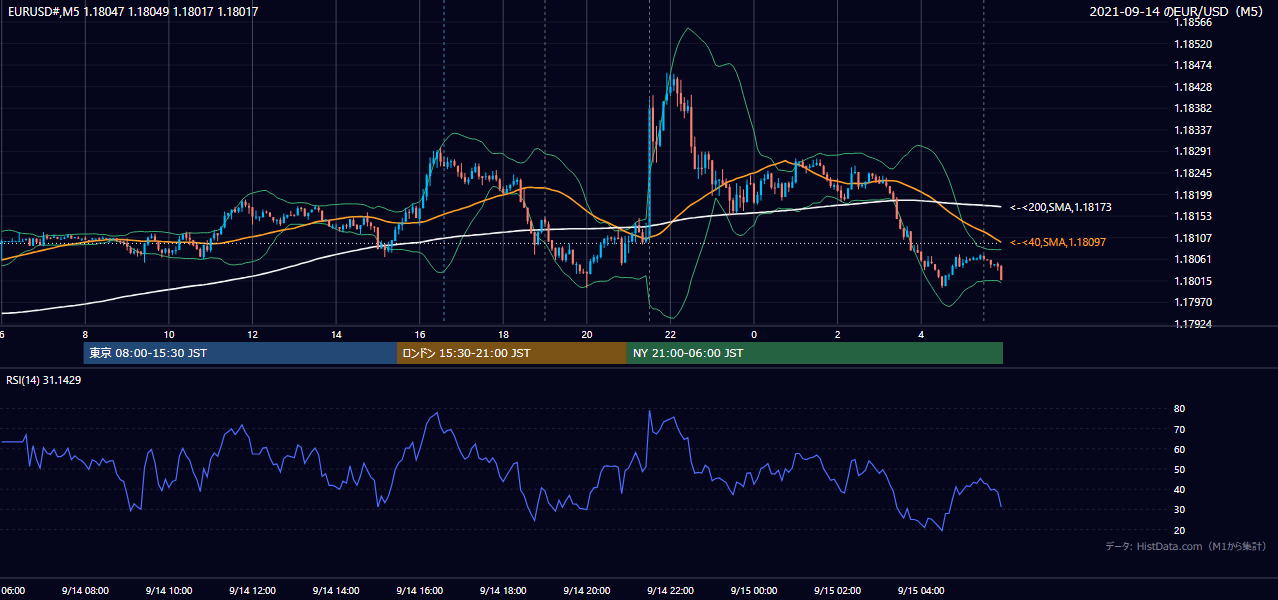Screen dimensions: 1278x600
Task: Click the 9/14 20:00 time axis label
Action: 586,590
